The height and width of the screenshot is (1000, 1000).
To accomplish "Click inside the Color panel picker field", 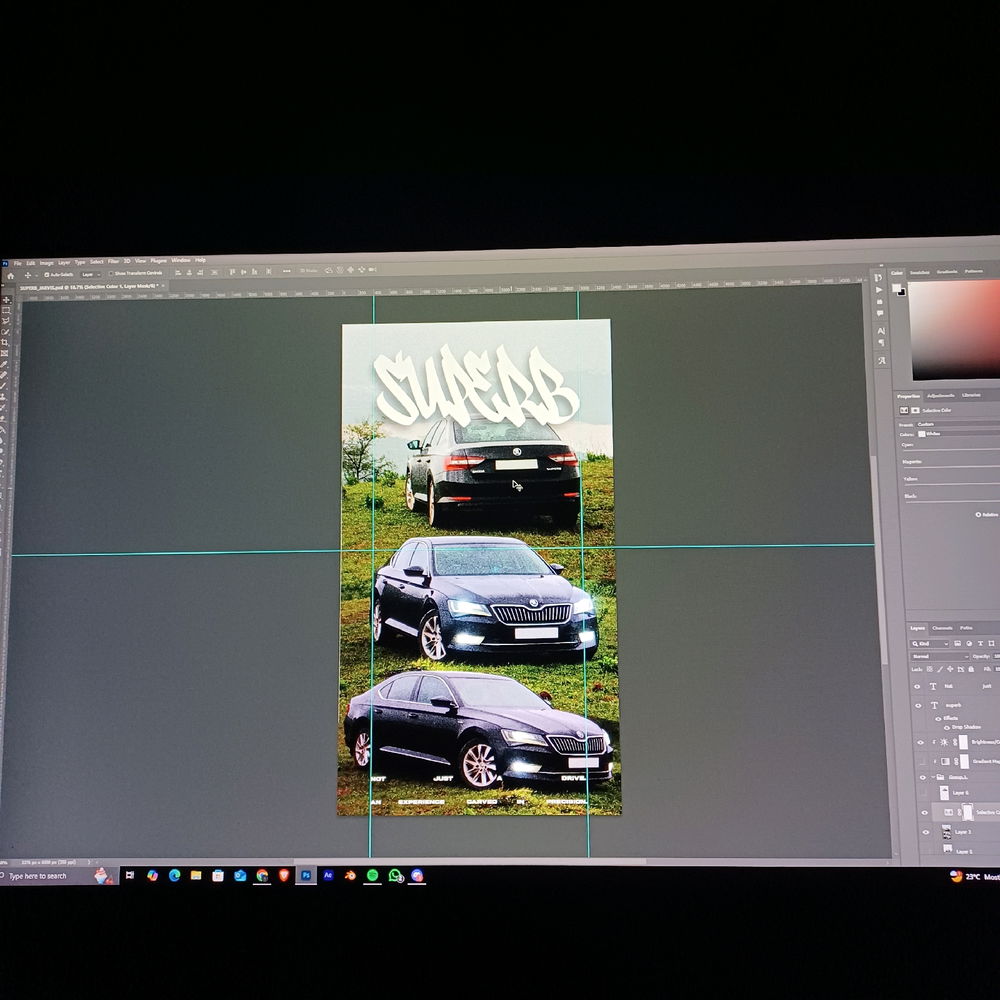I will (x=955, y=328).
